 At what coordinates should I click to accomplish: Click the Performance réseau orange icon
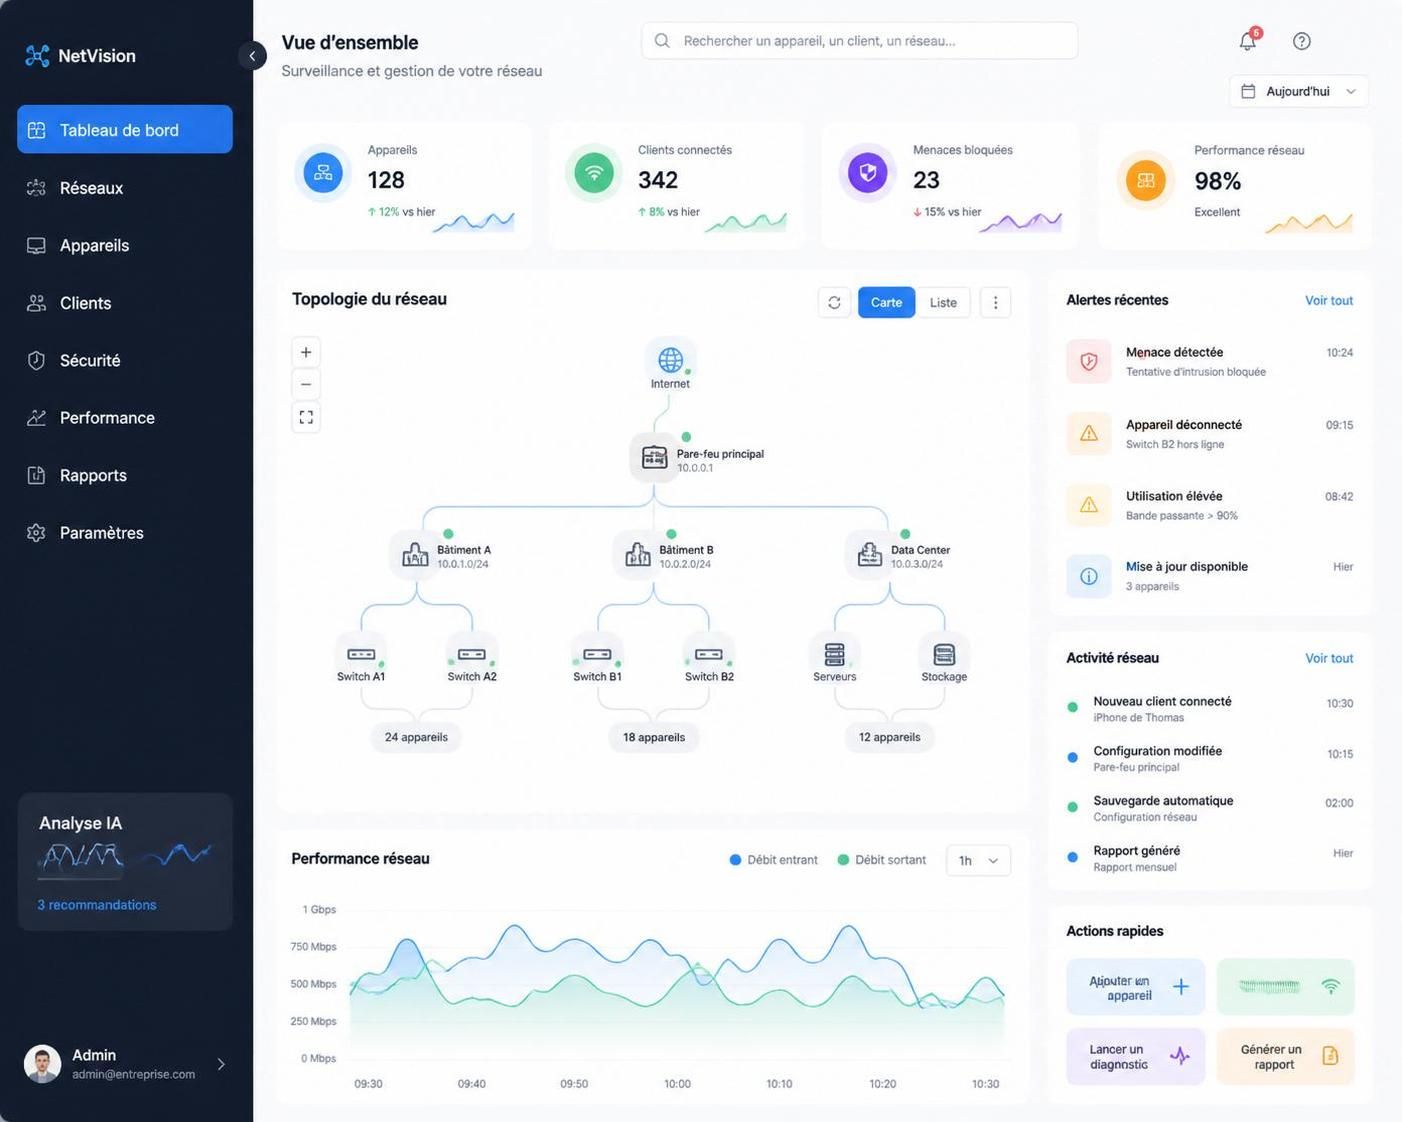pos(1146,180)
